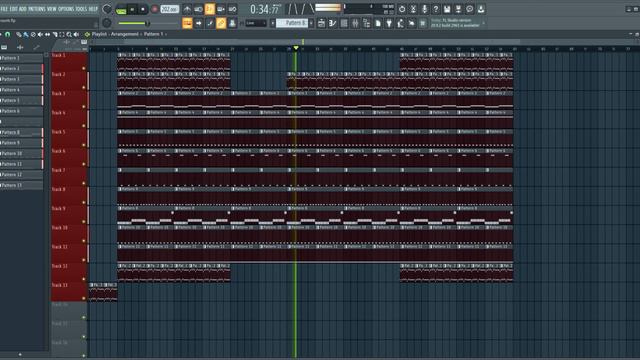Click the undo history clock icon
Image resolution: width=640 pixels, height=360 pixels.
point(402,9)
